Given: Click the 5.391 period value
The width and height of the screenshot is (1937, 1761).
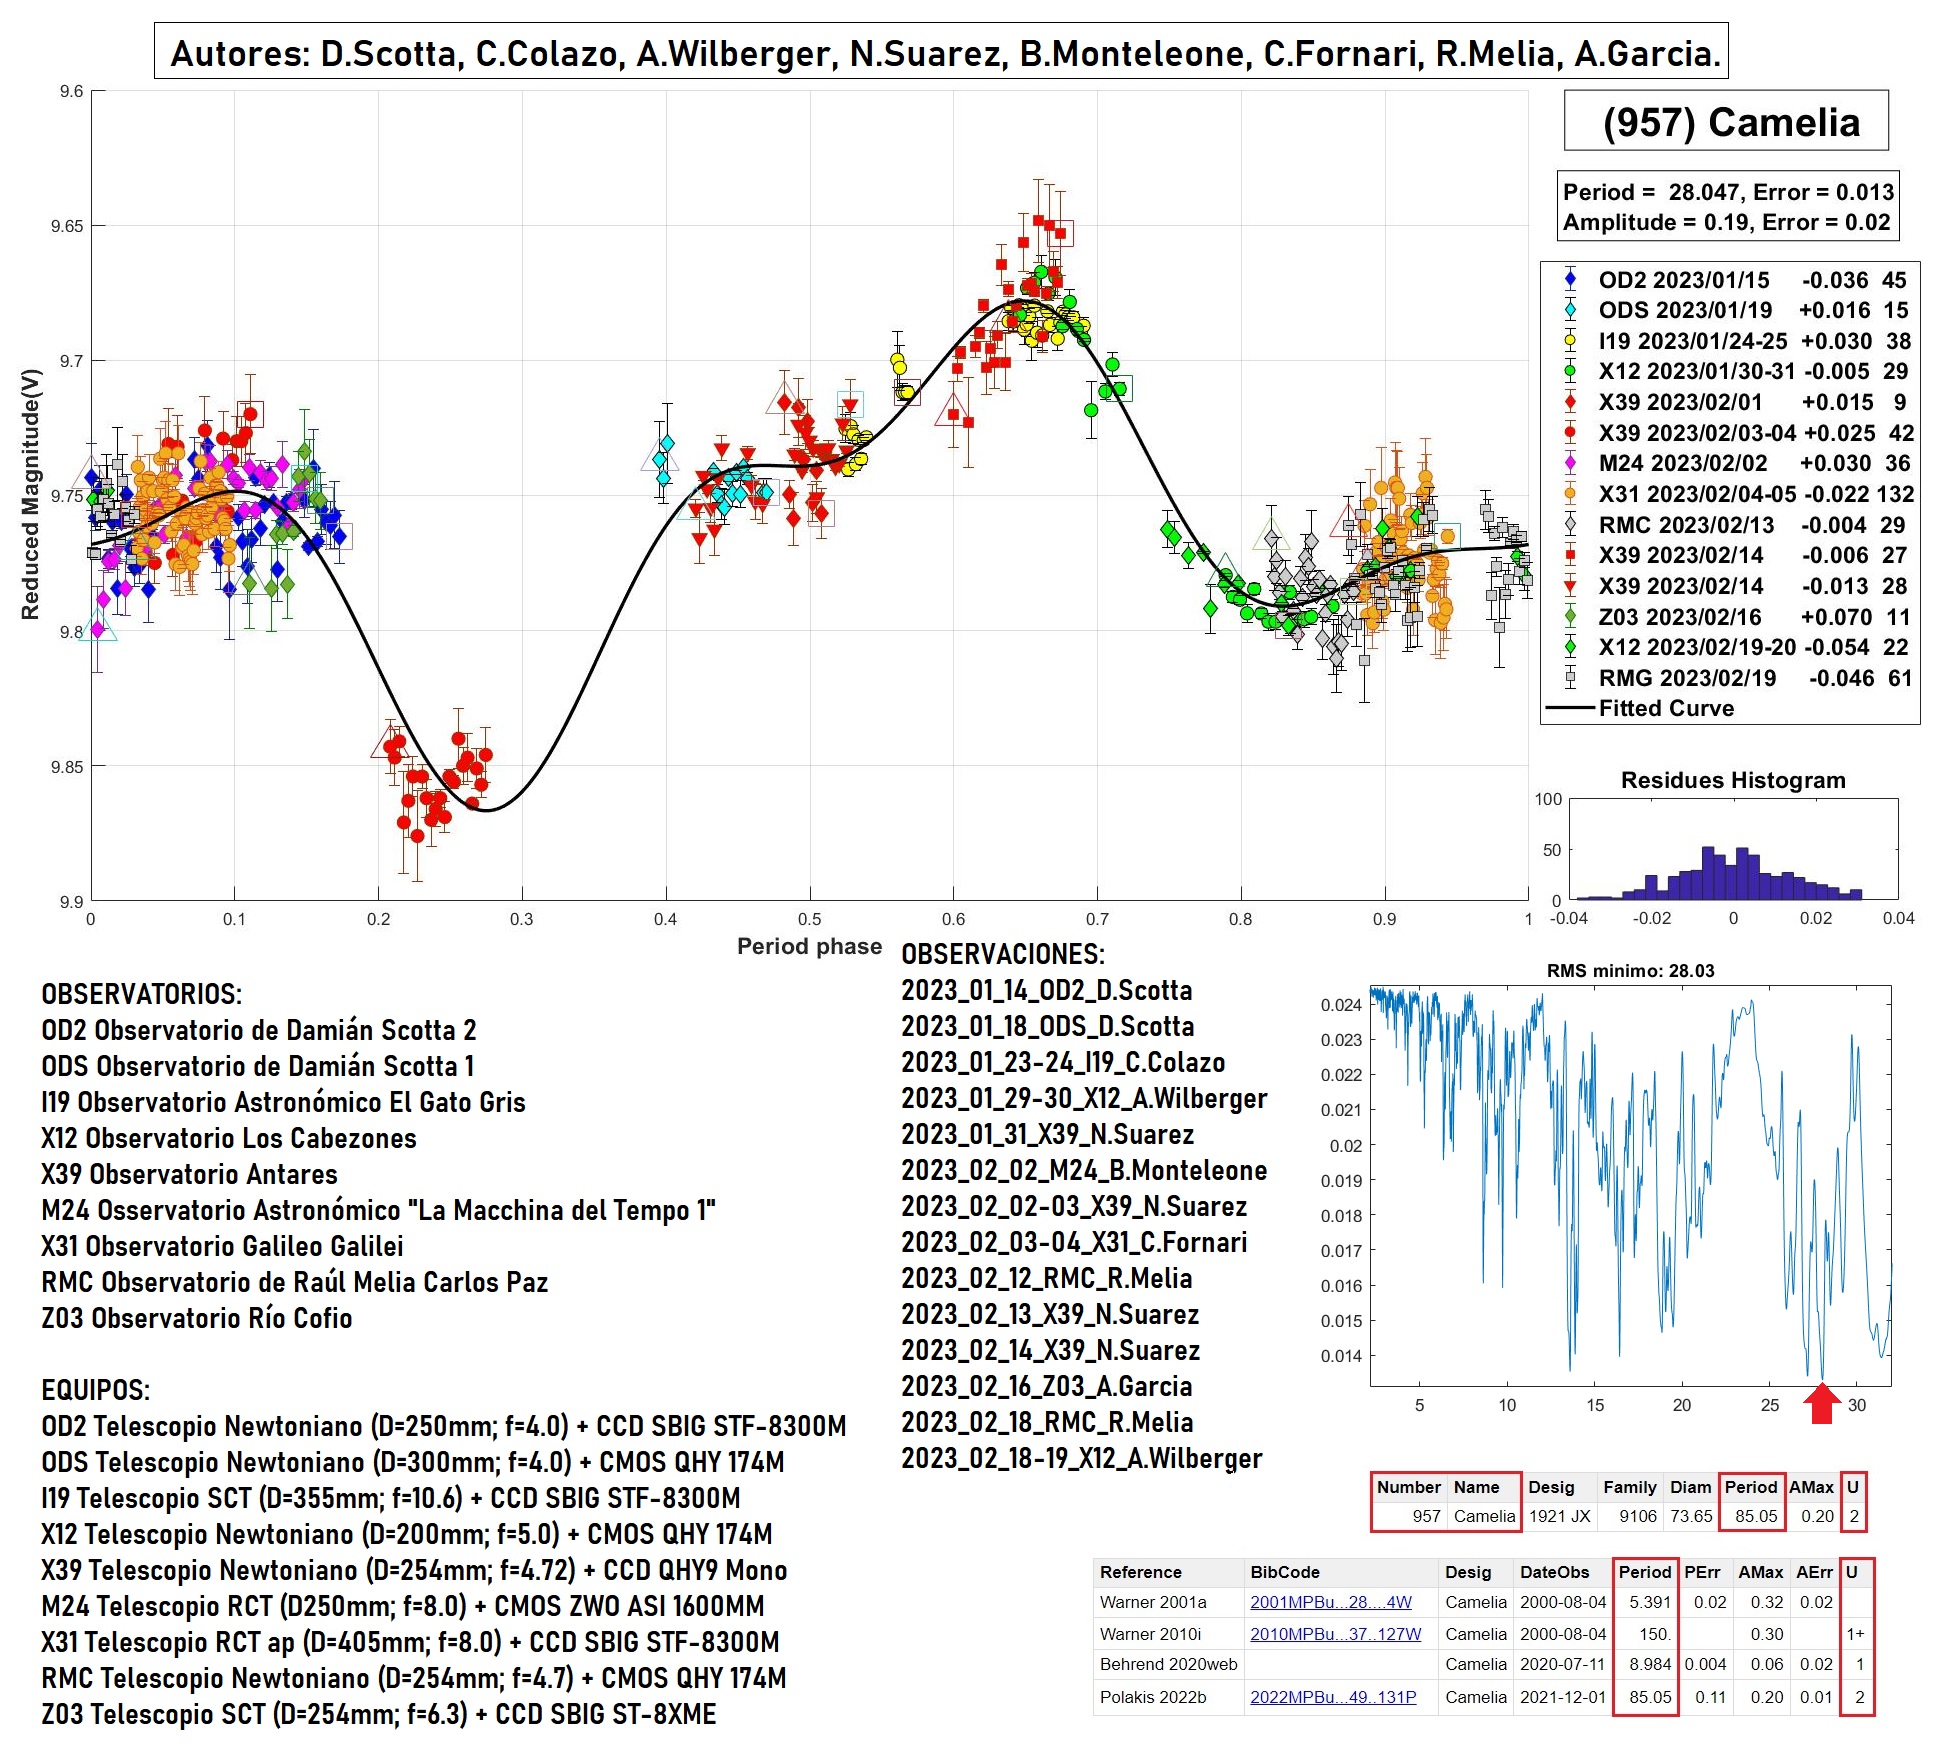Looking at the screenshot, I should tap(1649, 1602).
